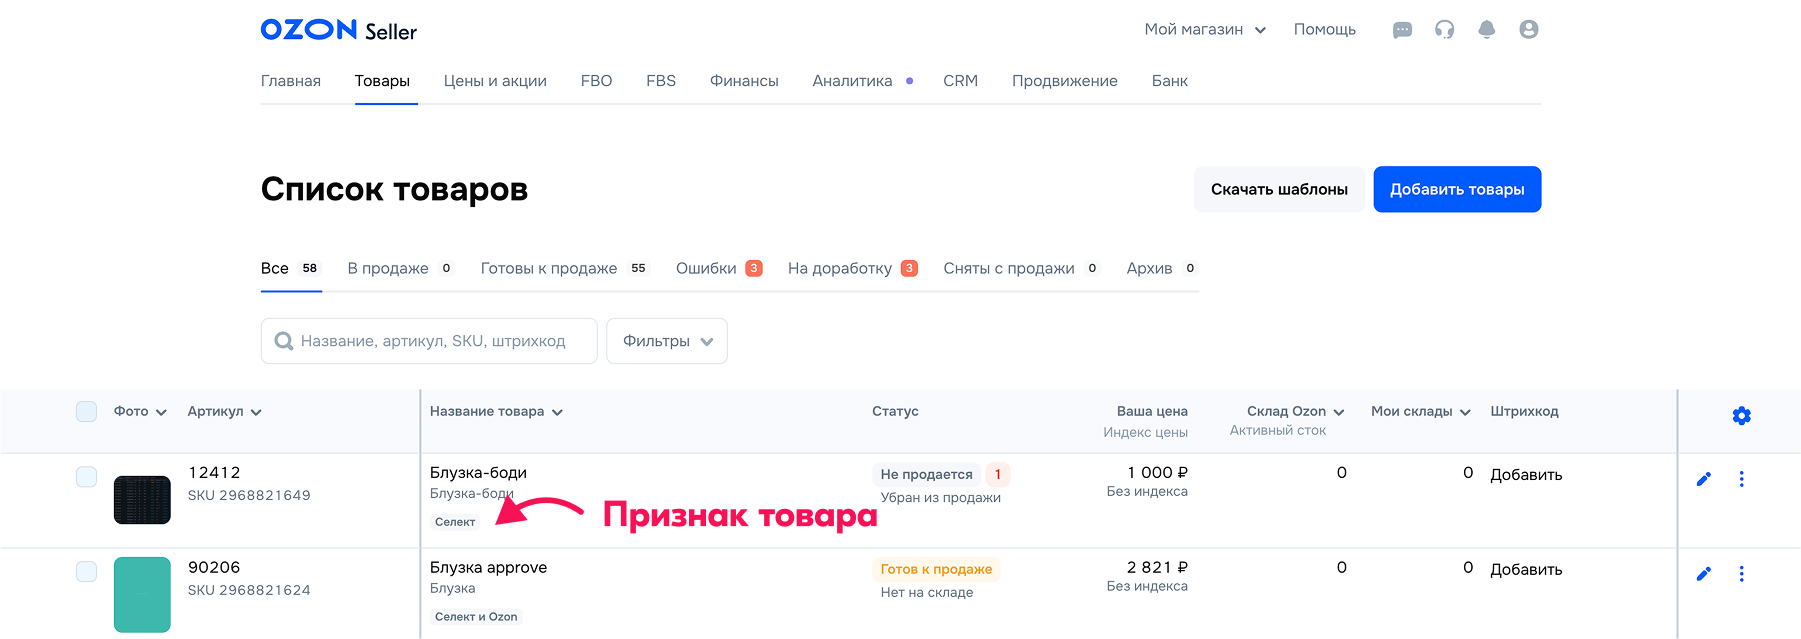Click the price 2 821 ₽
Screen dimensions: 1801x639
1157,568
